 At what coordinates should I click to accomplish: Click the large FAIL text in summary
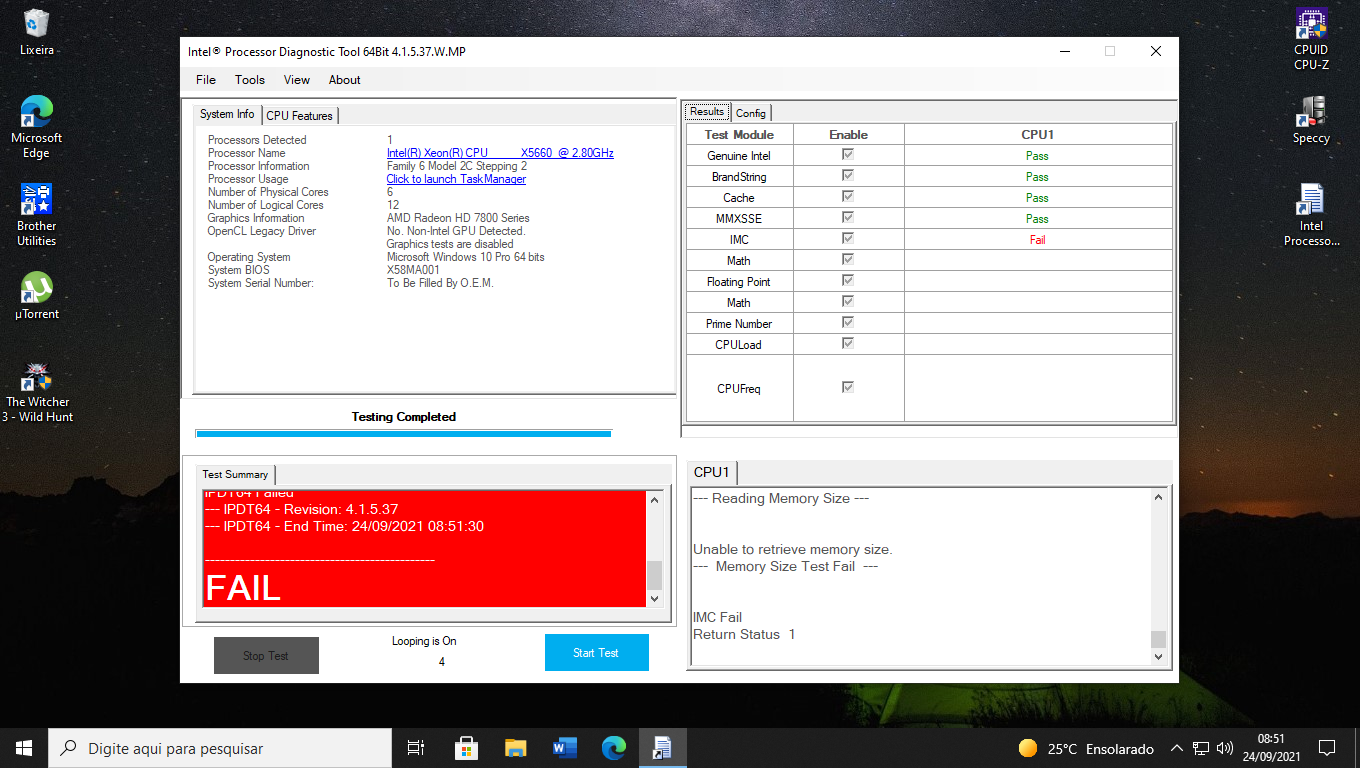(243, 588)
